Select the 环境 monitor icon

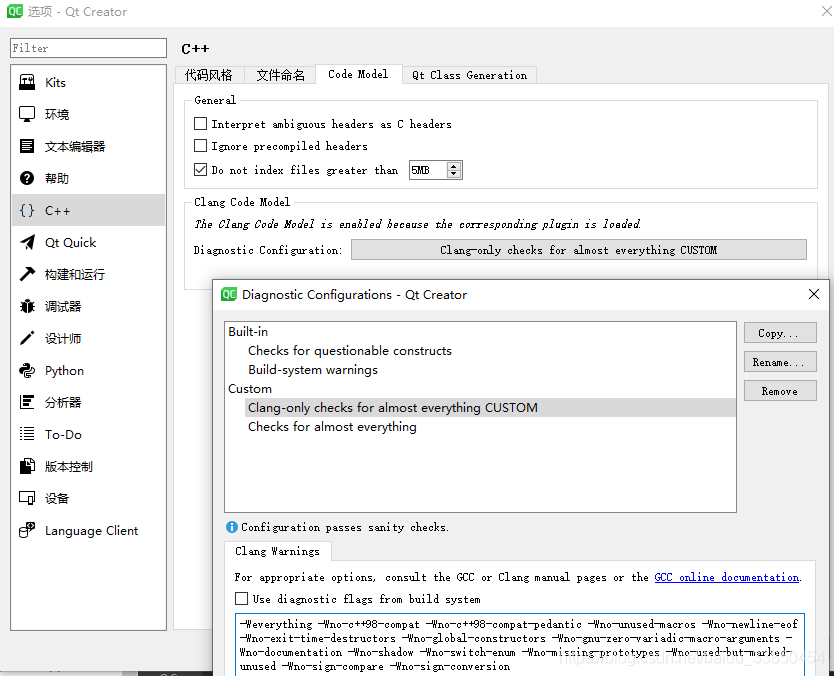coord(27,114)
